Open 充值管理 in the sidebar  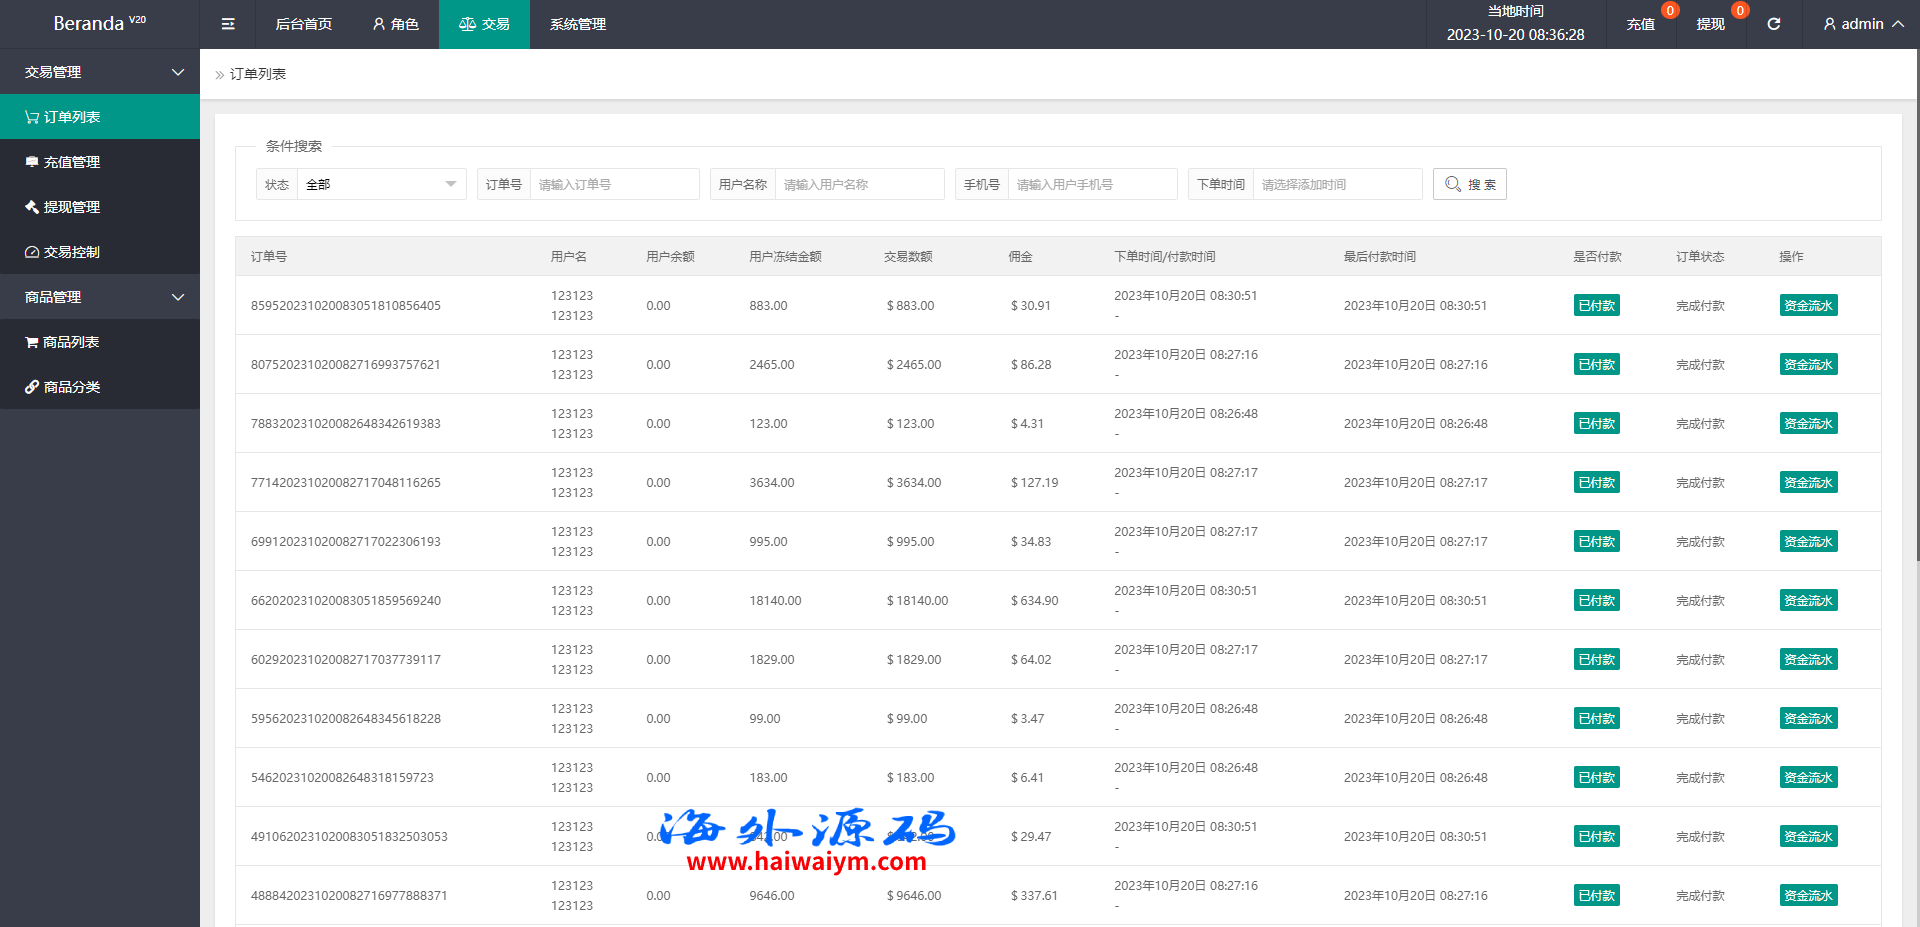(71, 162)
